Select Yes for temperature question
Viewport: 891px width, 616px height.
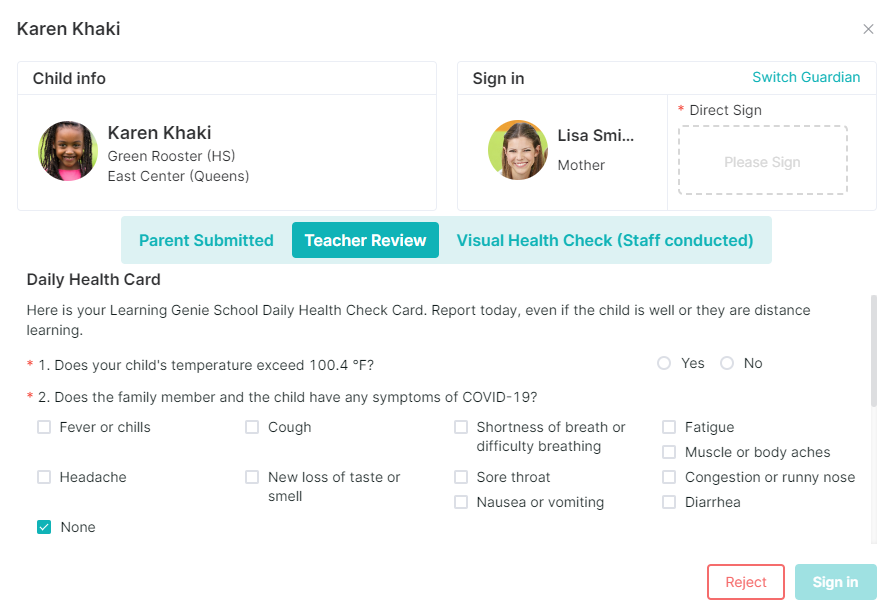click(x=664, y=363)
